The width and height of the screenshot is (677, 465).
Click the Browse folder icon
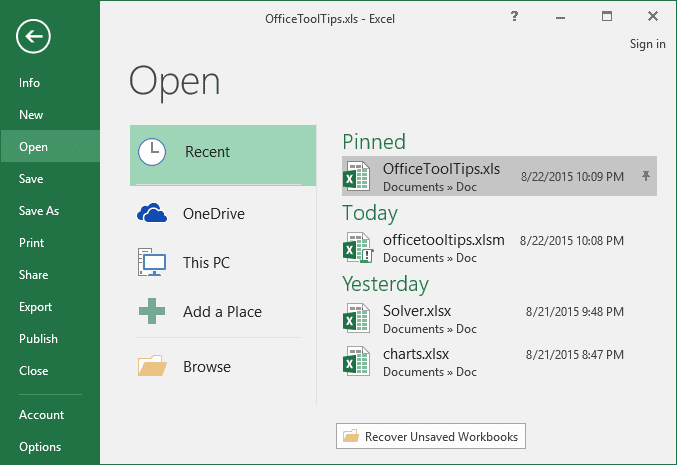(152, 366)
